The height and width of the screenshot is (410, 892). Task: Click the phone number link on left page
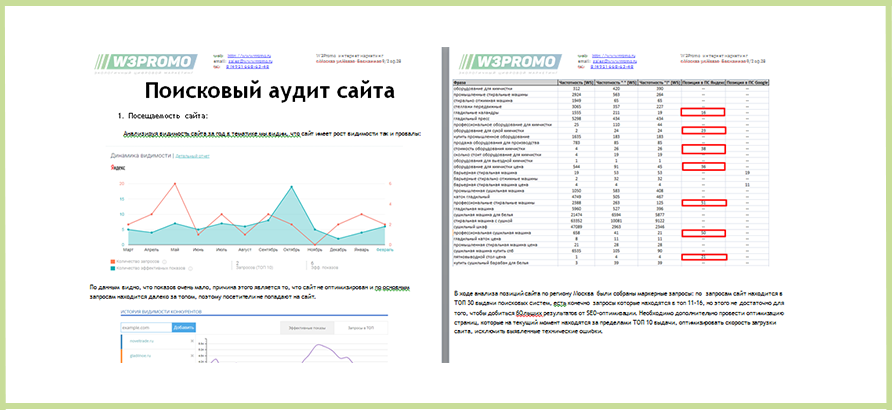click(x=248, y=66)
